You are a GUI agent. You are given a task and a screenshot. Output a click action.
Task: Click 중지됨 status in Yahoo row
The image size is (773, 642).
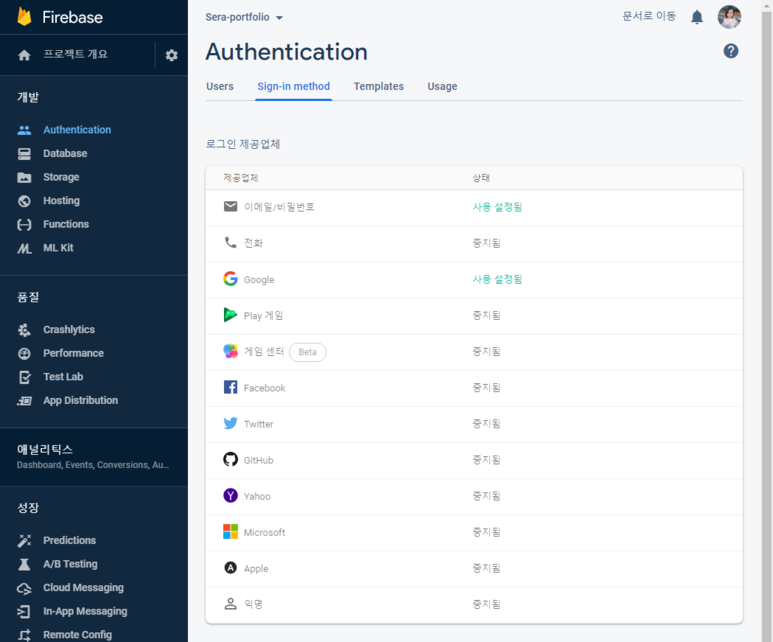(x=486, y=496)
